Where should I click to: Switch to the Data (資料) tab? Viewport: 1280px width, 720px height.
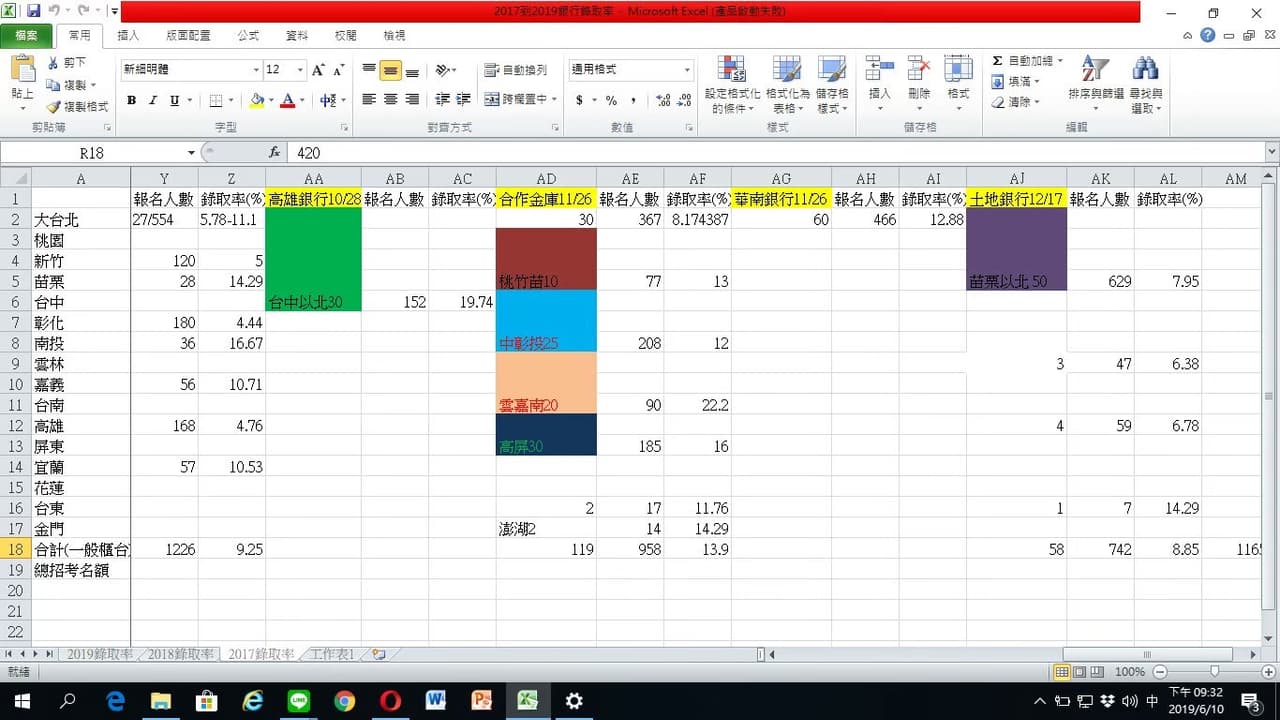(x=297, y=35)
